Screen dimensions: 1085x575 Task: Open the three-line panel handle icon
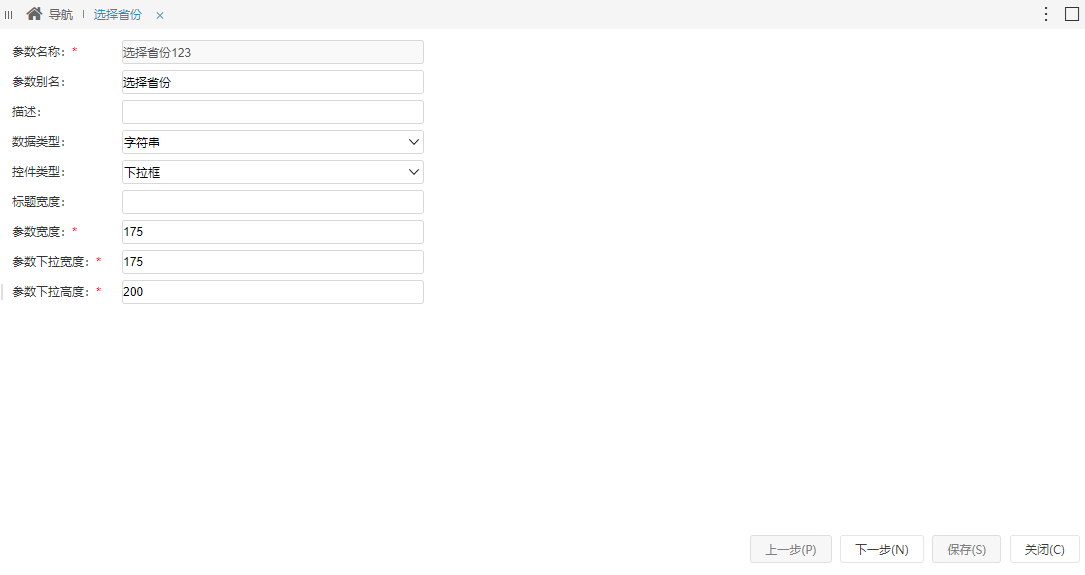pos(8,15)
